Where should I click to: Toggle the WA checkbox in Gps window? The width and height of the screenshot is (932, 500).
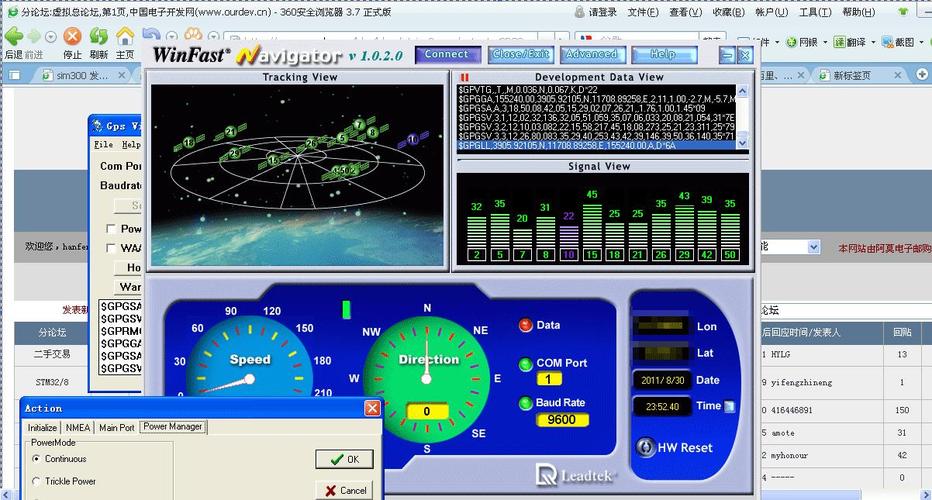tap(111, 248)
